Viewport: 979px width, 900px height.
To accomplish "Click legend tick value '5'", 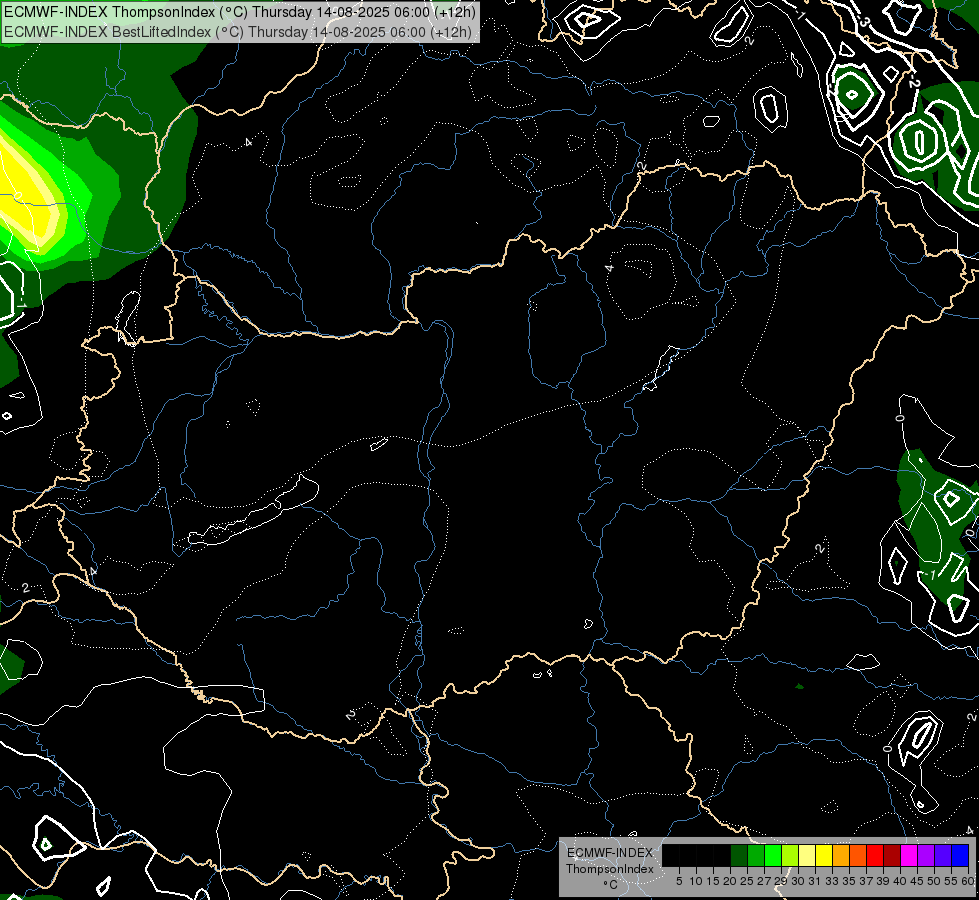I will (679, 881).
